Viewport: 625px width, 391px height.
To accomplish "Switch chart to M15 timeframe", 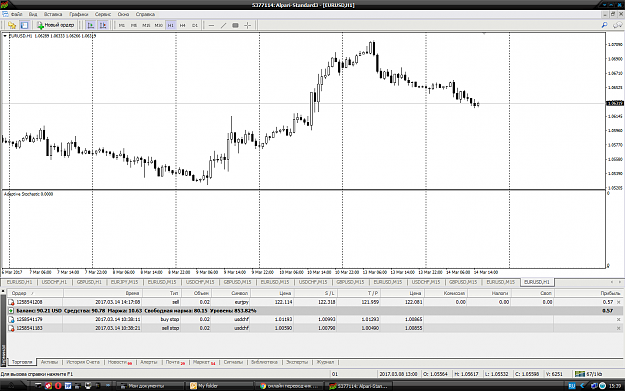I will click(x=146, y=25).
